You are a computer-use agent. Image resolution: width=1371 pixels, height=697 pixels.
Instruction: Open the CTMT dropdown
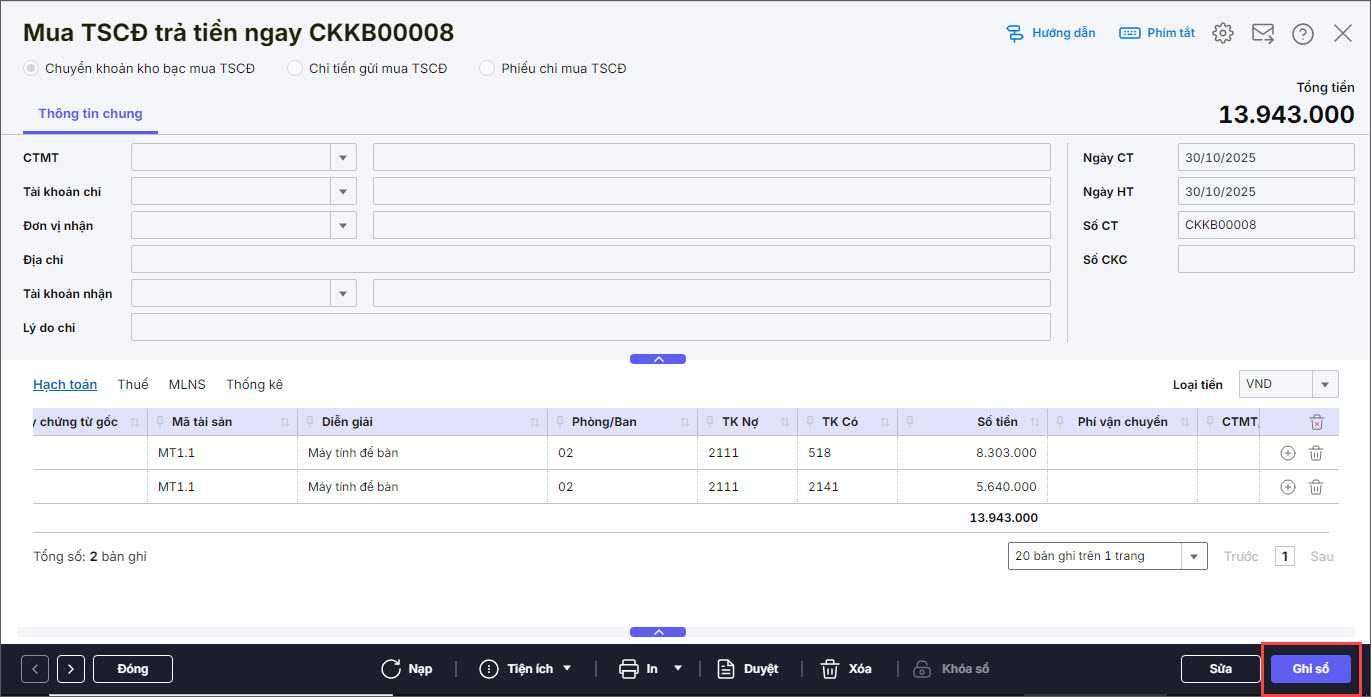(344, 157)
